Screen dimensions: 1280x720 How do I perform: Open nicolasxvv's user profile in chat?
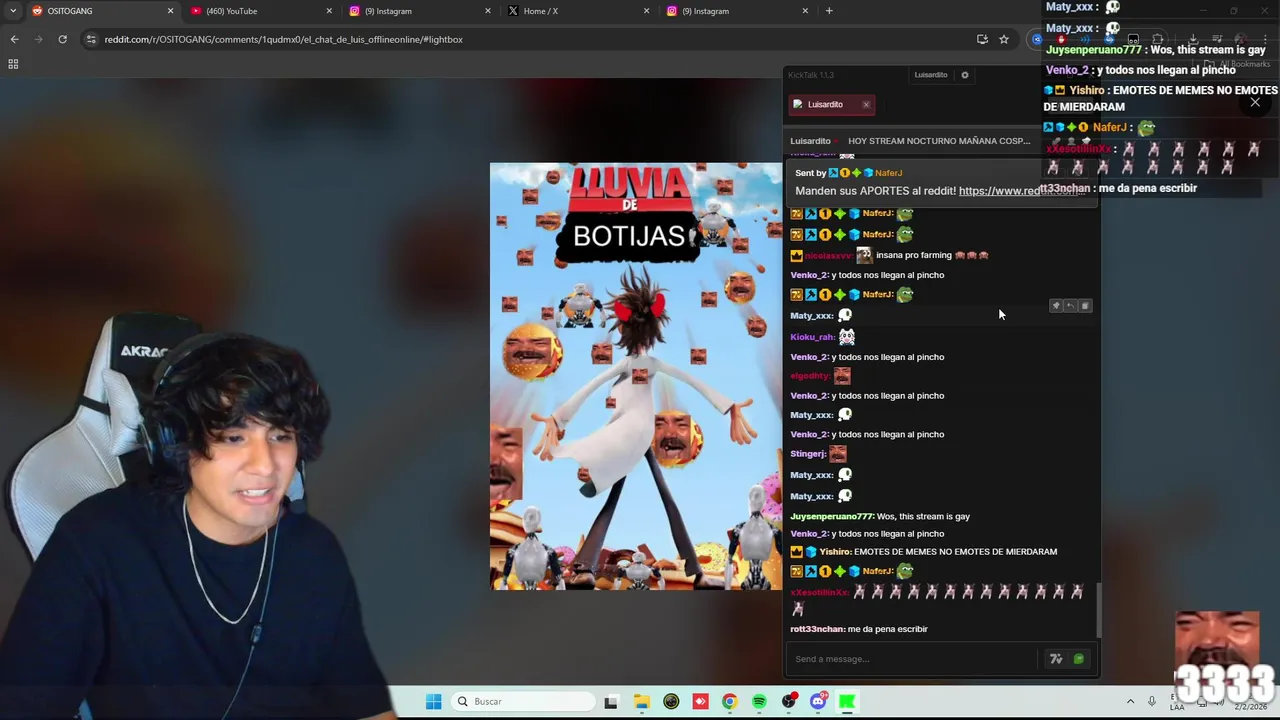(827, 255)
